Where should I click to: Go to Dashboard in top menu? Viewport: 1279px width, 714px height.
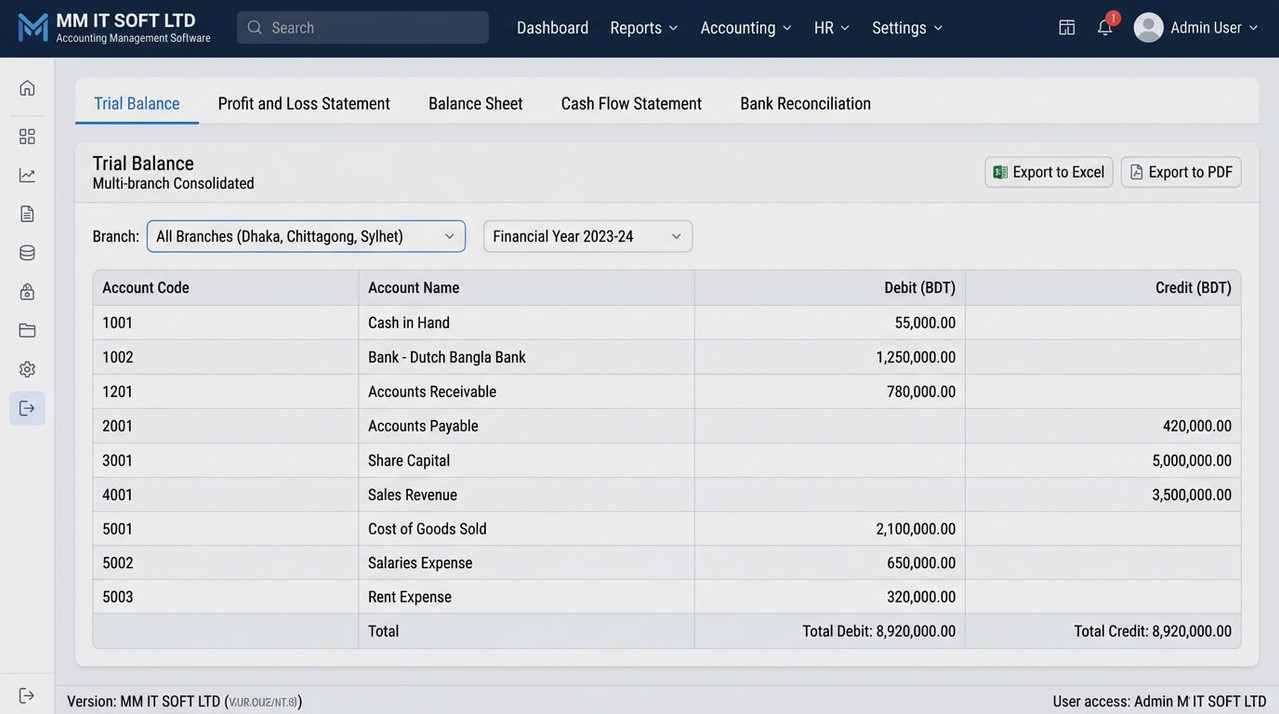553,27
